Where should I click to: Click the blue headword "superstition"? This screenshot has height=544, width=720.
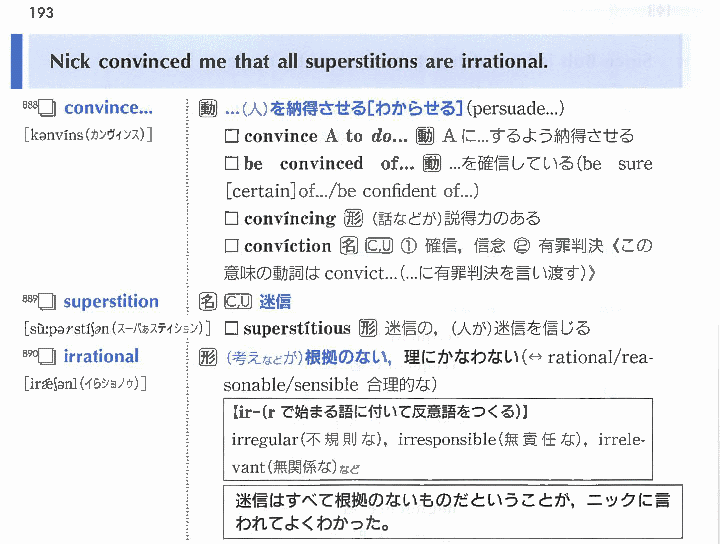111,301
